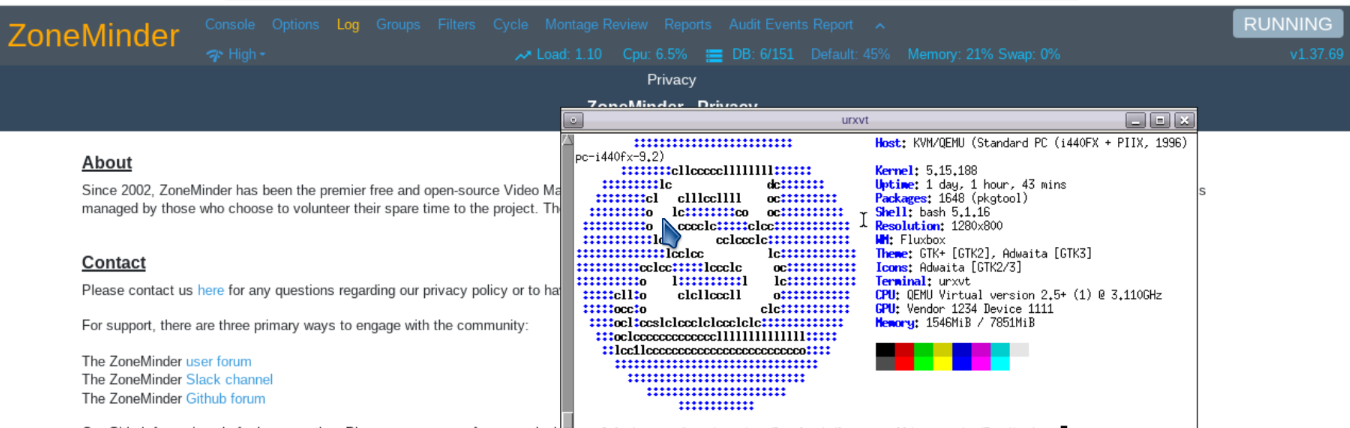Click the Resolution: 1280x800 line
The image size is (1350, 428).
tap(939, 227)
